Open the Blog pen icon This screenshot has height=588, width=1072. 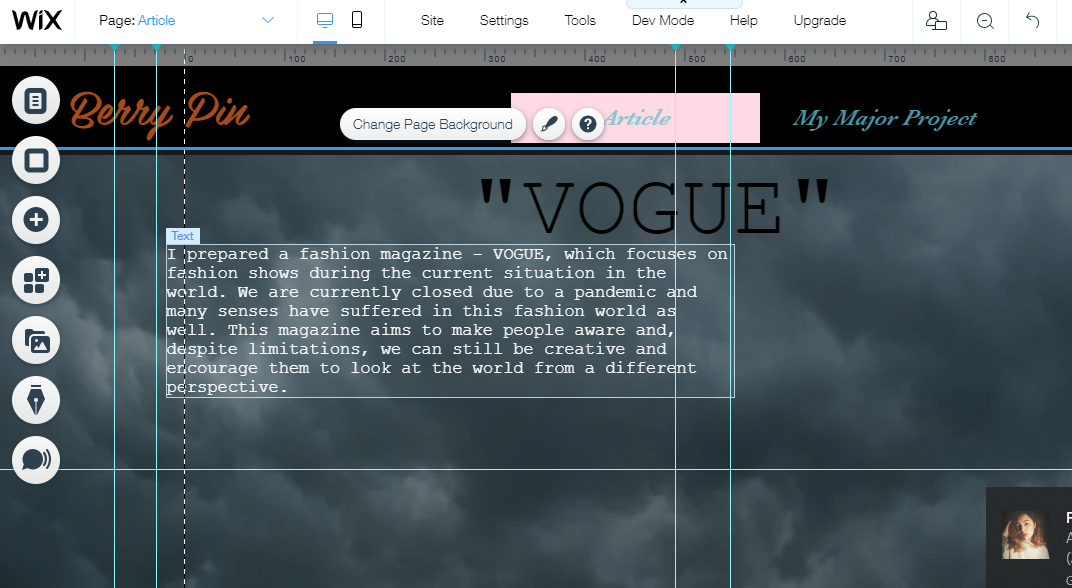pos(36,400)
